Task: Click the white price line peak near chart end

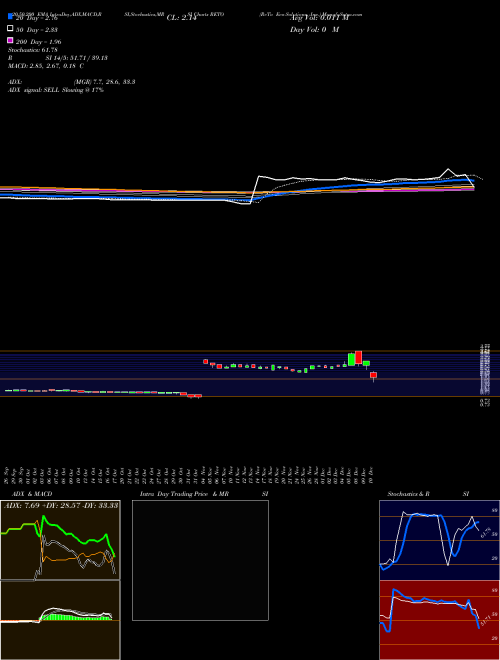Action: click(449, 170)
